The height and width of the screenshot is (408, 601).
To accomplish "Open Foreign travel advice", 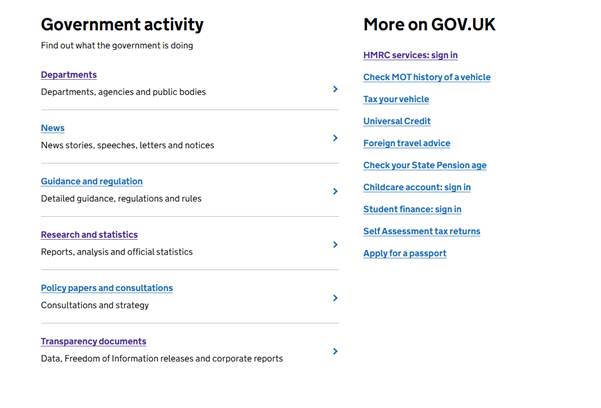I will click(407, 143).
